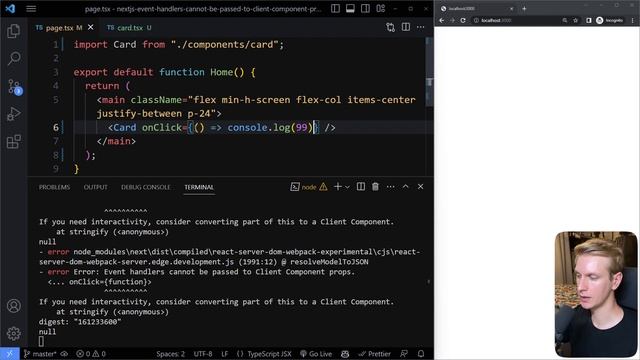Toggle bottom panel layout icon

pyautogui.click(x=350, y=9)
